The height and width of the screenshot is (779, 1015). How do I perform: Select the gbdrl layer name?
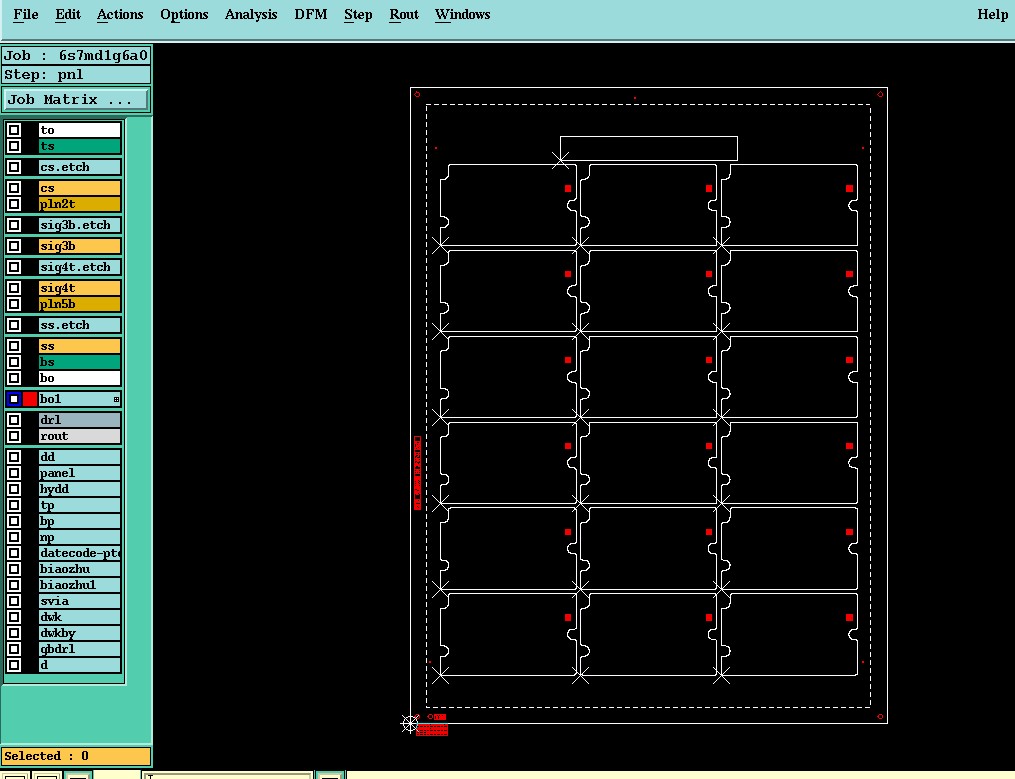point(80,649)
